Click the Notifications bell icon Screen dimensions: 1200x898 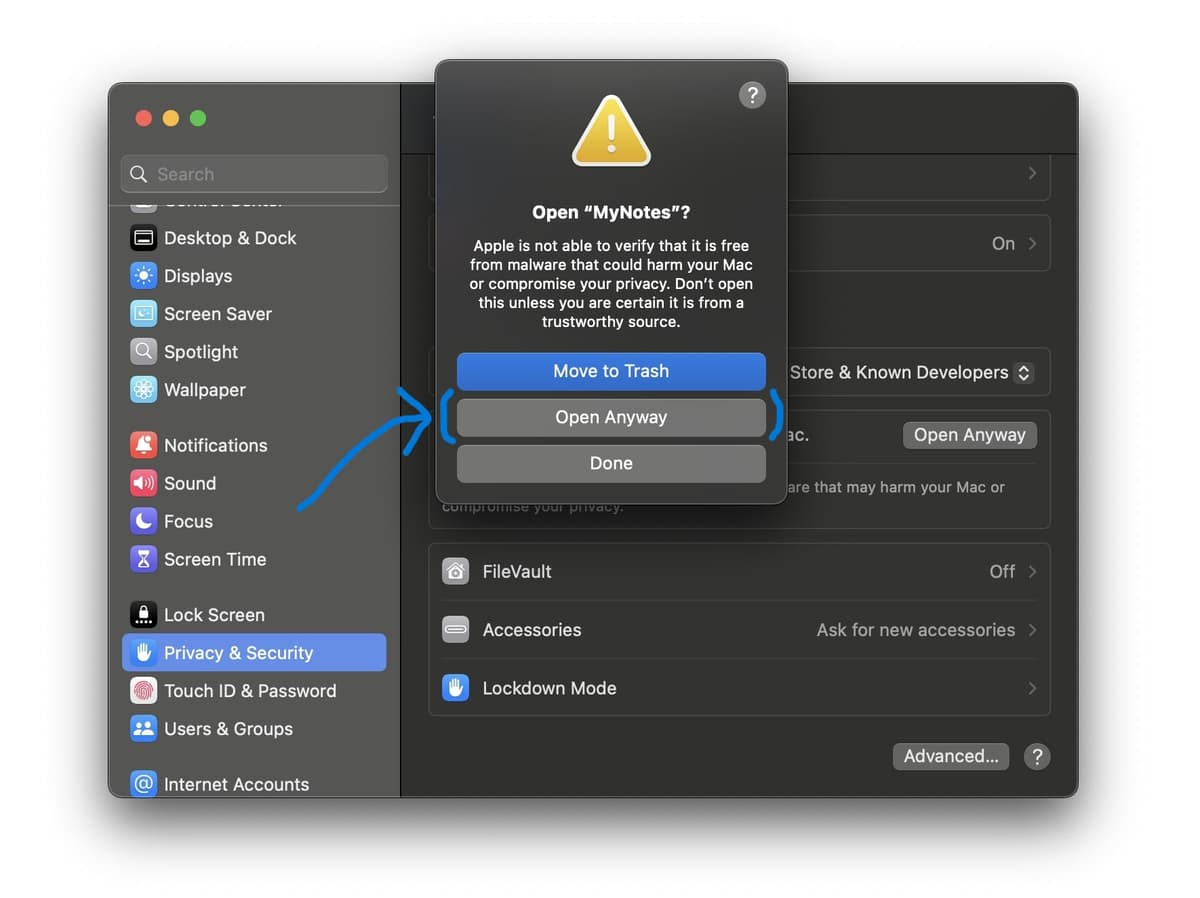[144, 445]
